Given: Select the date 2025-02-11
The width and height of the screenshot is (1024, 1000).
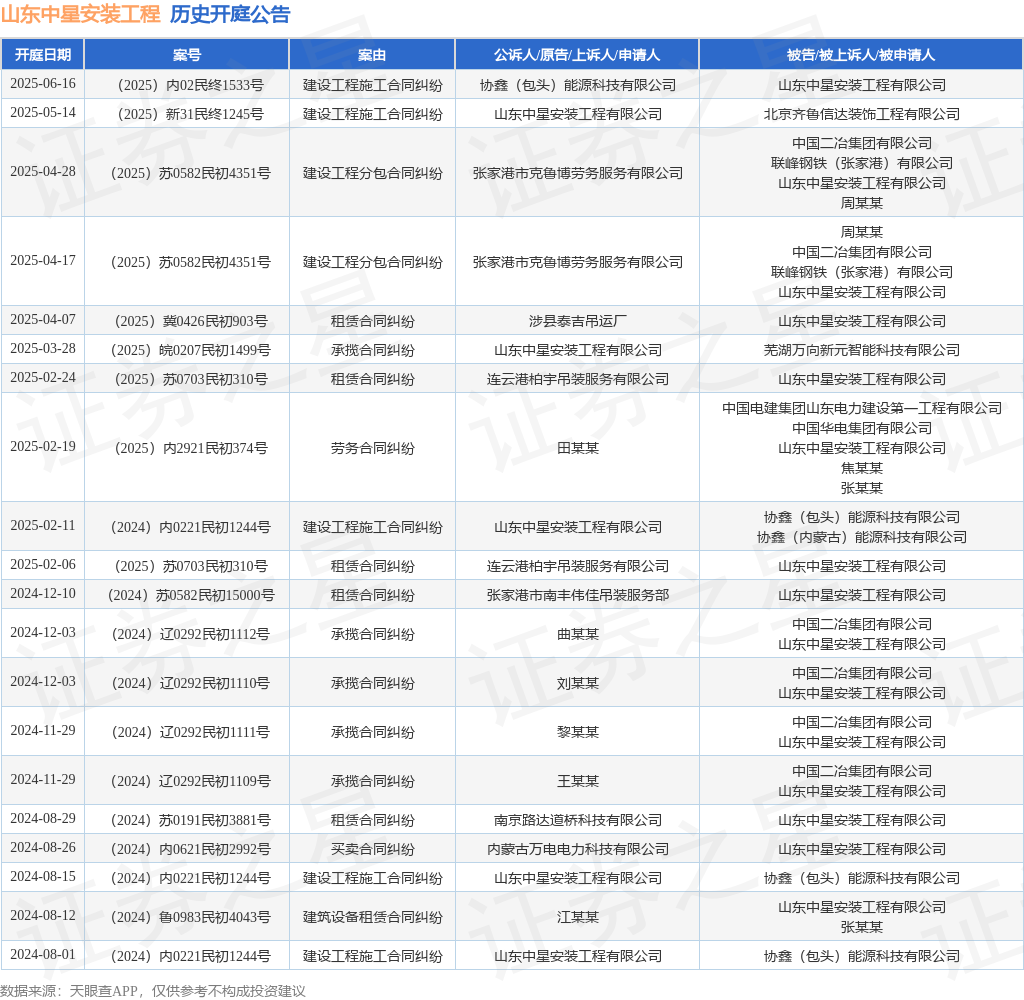Looking at the screenshot, I should pos(43,525).
